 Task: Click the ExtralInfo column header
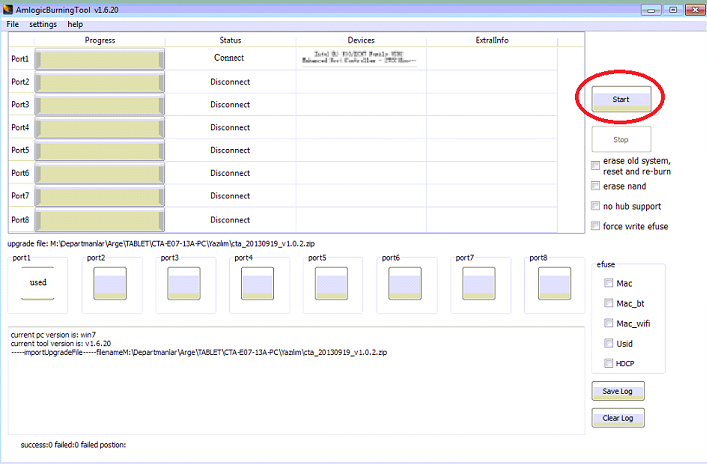tap(492, 40)
